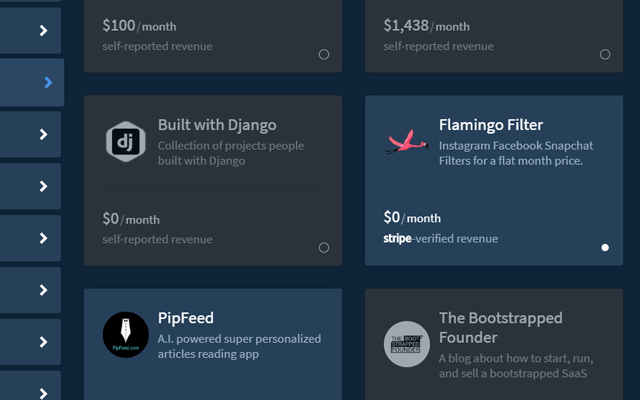Viewport: 640px width, 400px height.
Task: Select the filled circle on Flamingo Filter card
Action: (x=605, y=247)
